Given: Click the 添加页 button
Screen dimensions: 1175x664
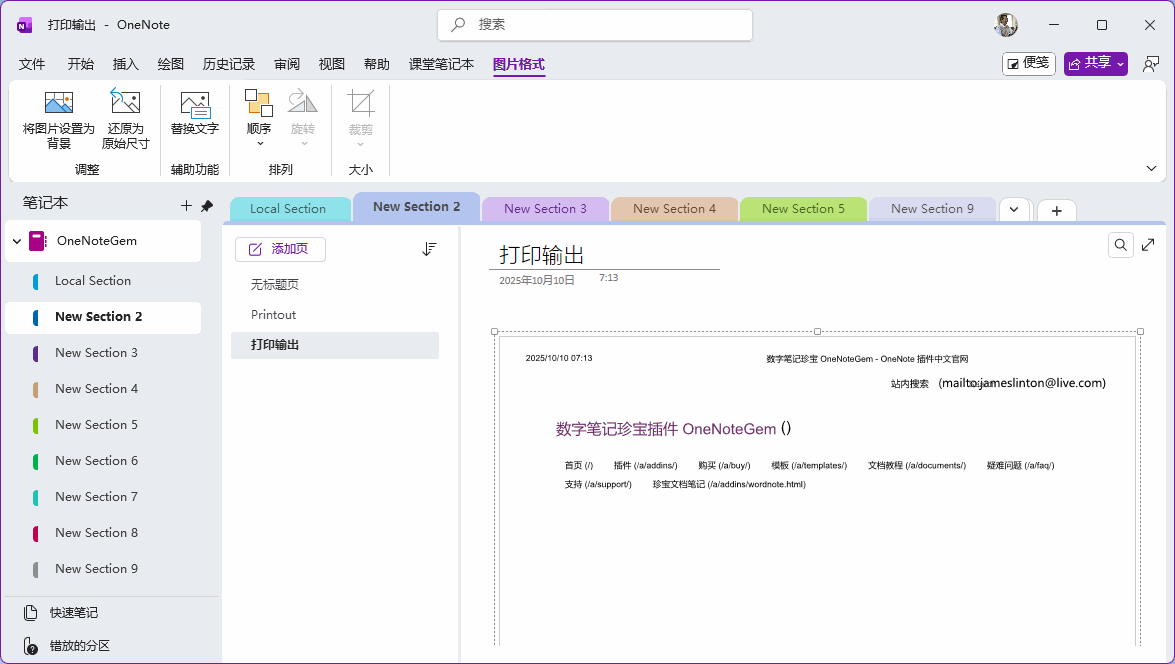Looking at the screenshot, I should pos(280,249).
